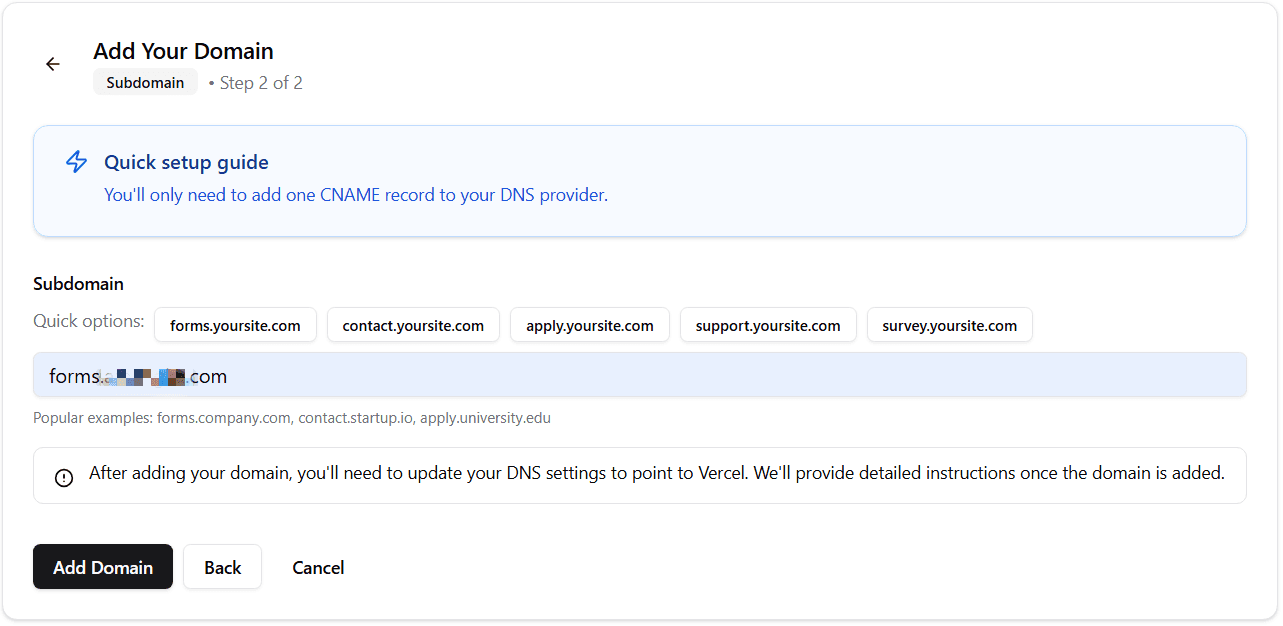Pick the apply.yoursite.com quick option
The image size is (1283, 626).
590,325
